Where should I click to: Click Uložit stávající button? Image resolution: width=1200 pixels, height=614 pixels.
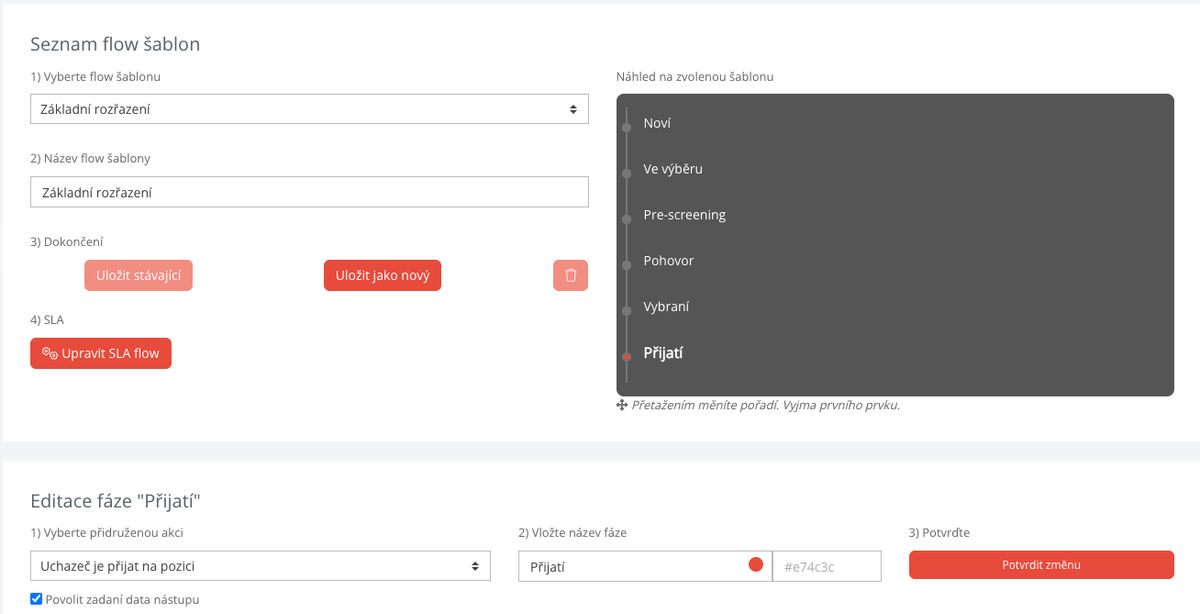point(138,275)
